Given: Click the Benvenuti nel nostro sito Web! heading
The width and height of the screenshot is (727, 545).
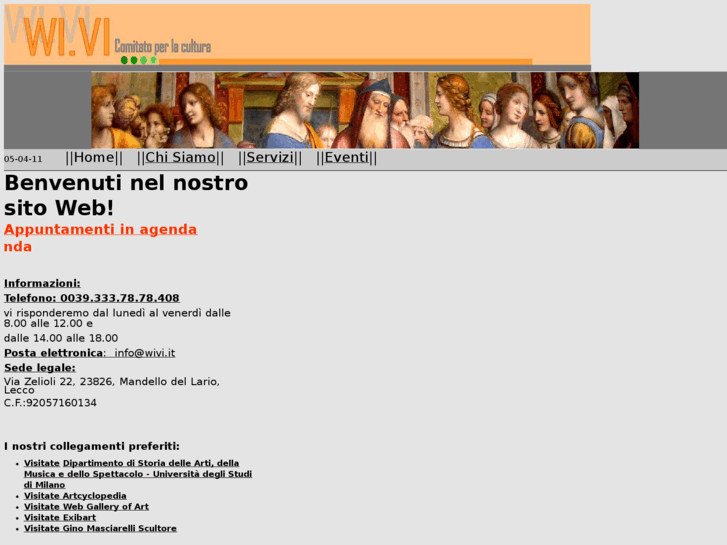Looking at the screenshot, I should pyautogui.click(x=126, y=195).
